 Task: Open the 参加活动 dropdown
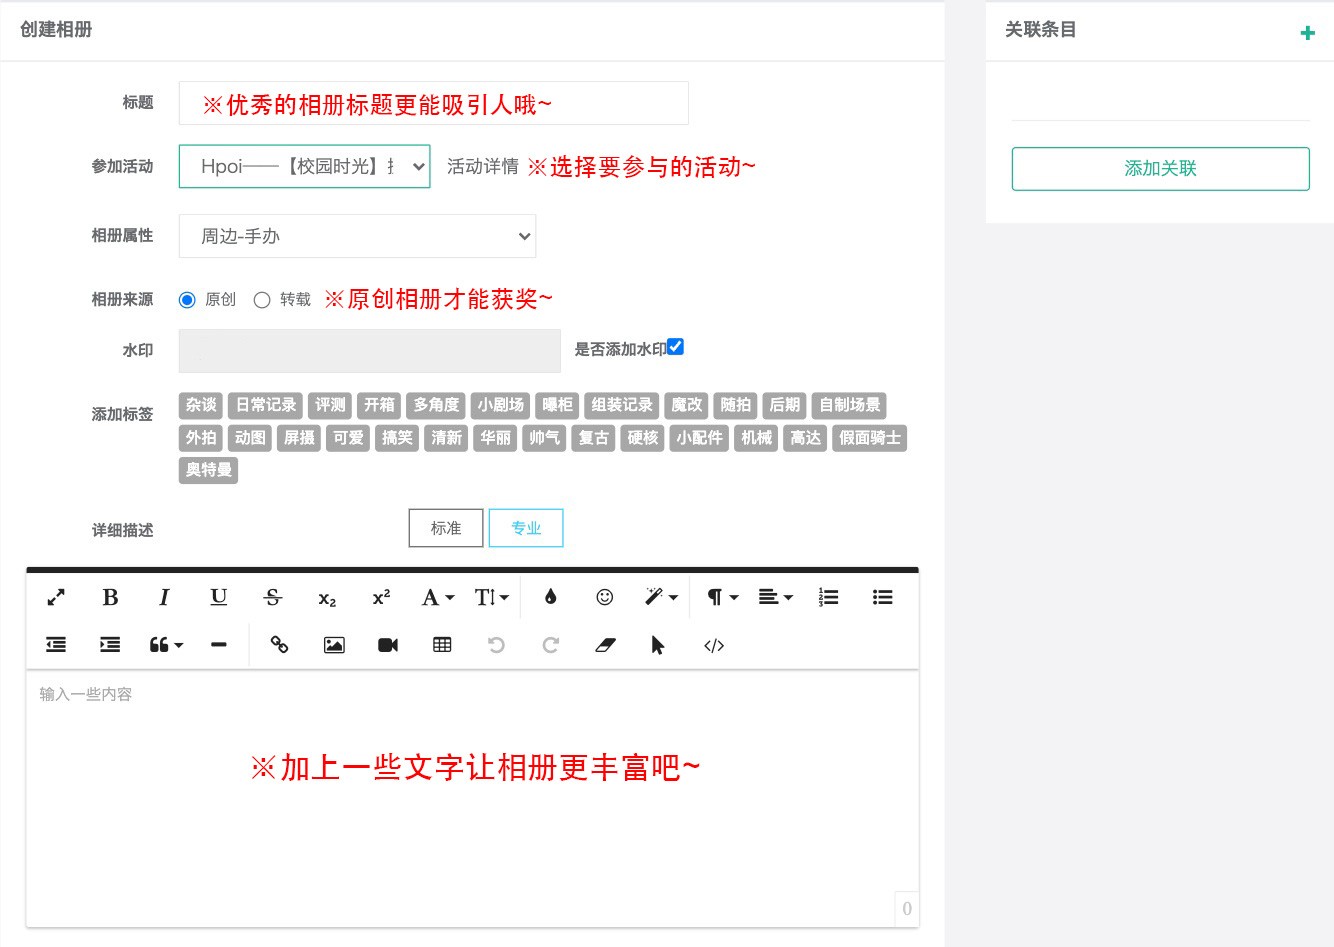(304, 167)
